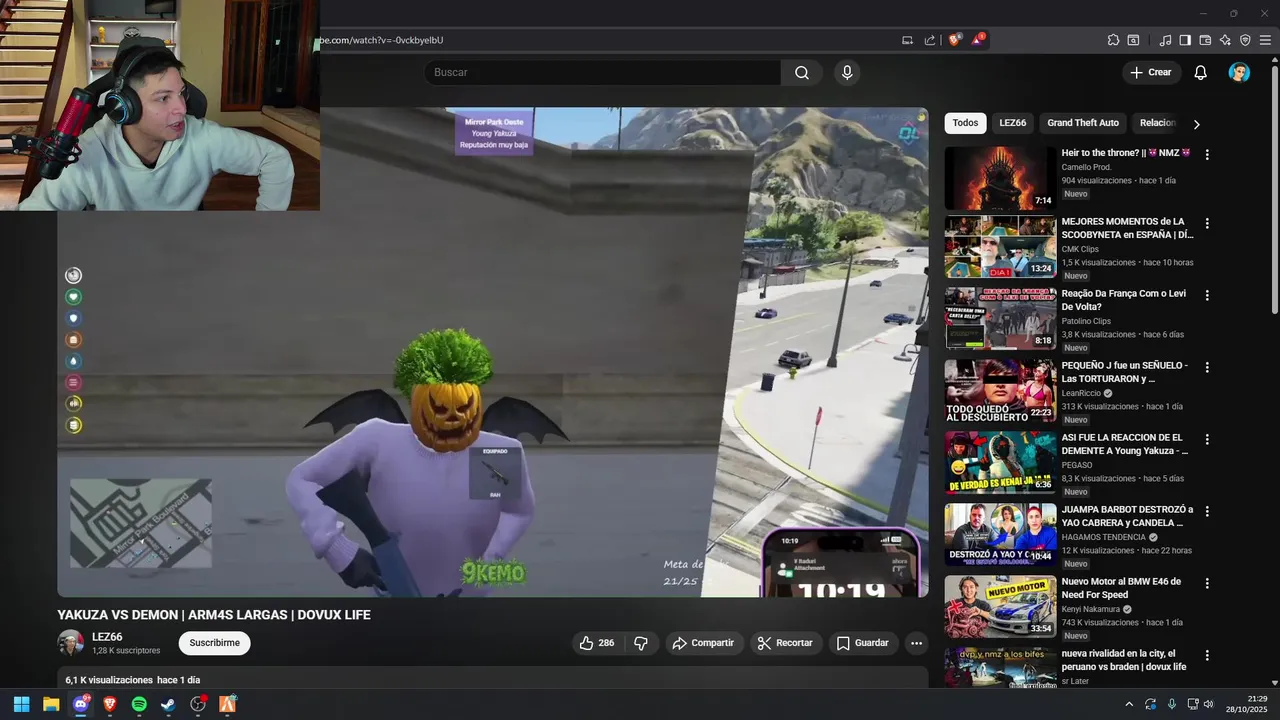
Task: Open 'Heir to the throne?' video thumbnail
Action: coord(1000,178)
